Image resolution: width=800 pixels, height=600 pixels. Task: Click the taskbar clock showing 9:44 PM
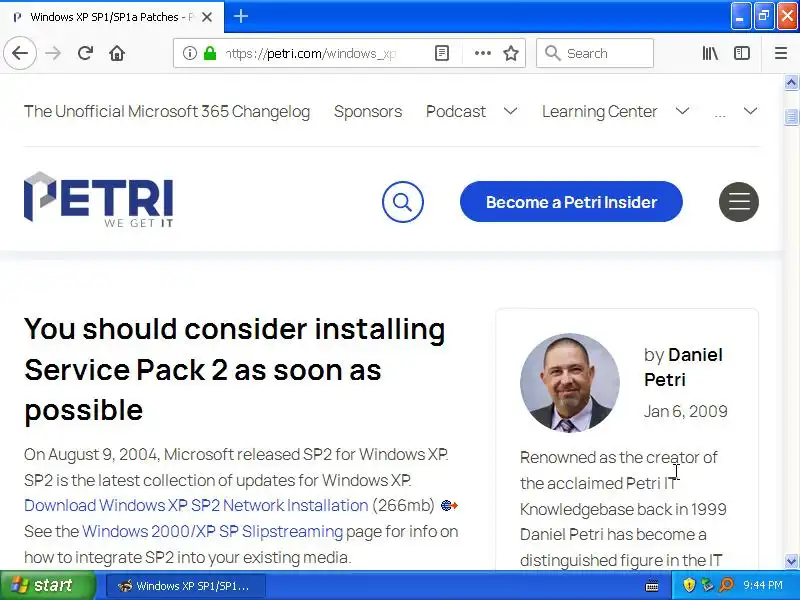pos(762,585)
